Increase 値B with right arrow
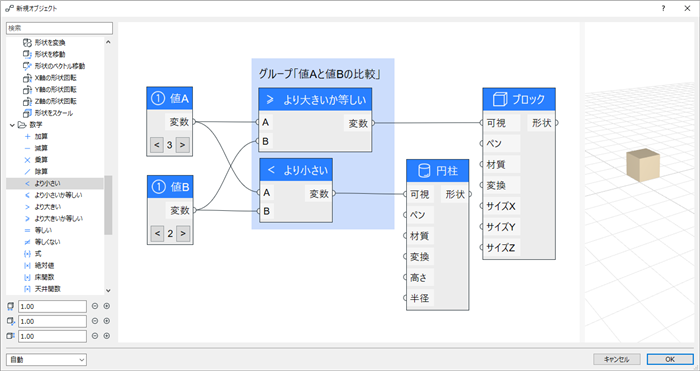Image resolution: width=700 pixels, height=371 pixels. [183, 233]
